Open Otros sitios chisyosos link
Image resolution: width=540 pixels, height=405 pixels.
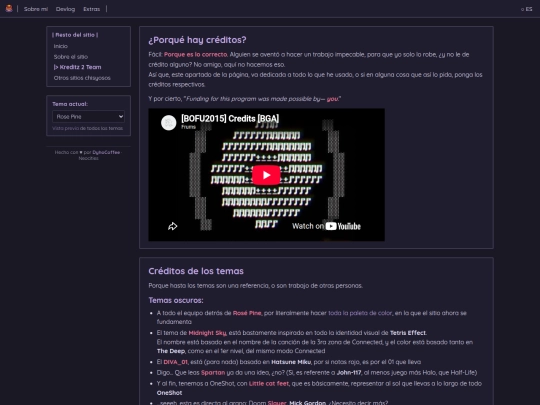[x=82, y=78]
